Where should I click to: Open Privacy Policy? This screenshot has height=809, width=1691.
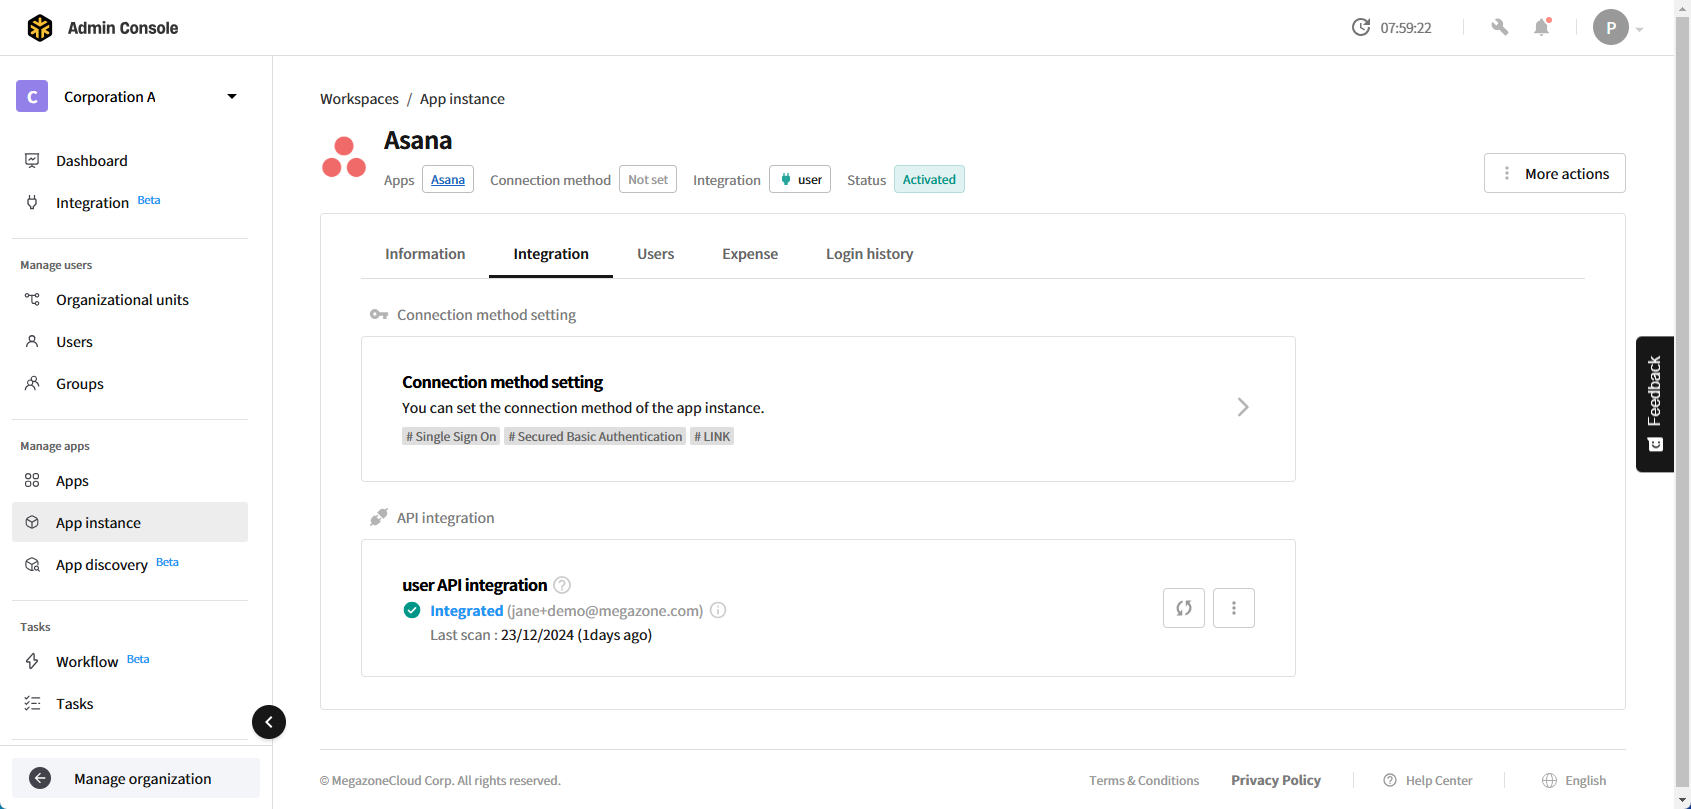click(1276, 780)
